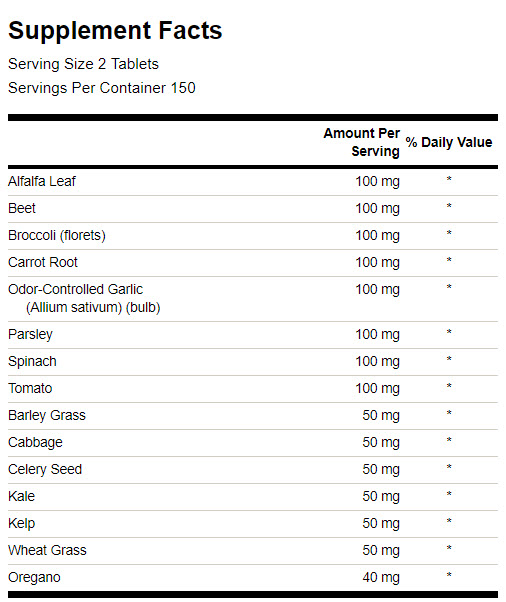
Task: Click the 40 mg amount for Oregano
Action: pos(381,577)
